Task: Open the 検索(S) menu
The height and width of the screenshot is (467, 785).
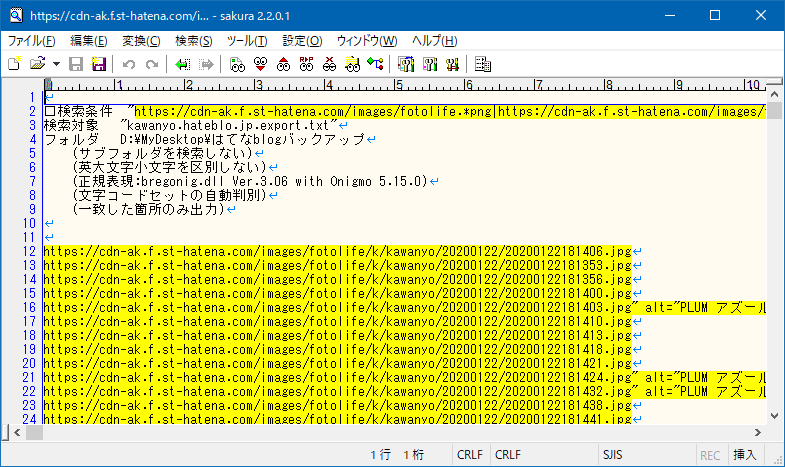Action: tap(194, 41)
